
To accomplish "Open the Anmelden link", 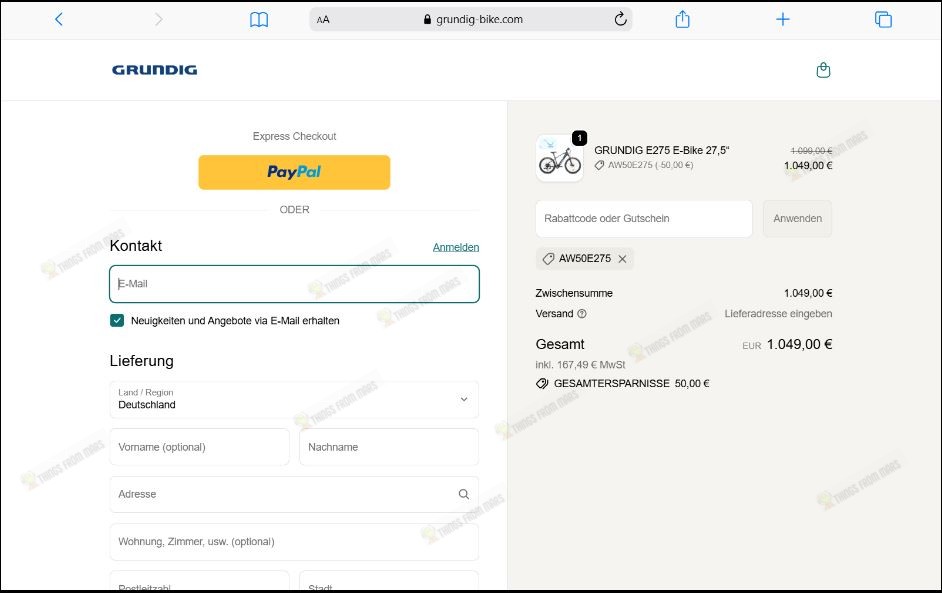I will (x=456, y=246).
